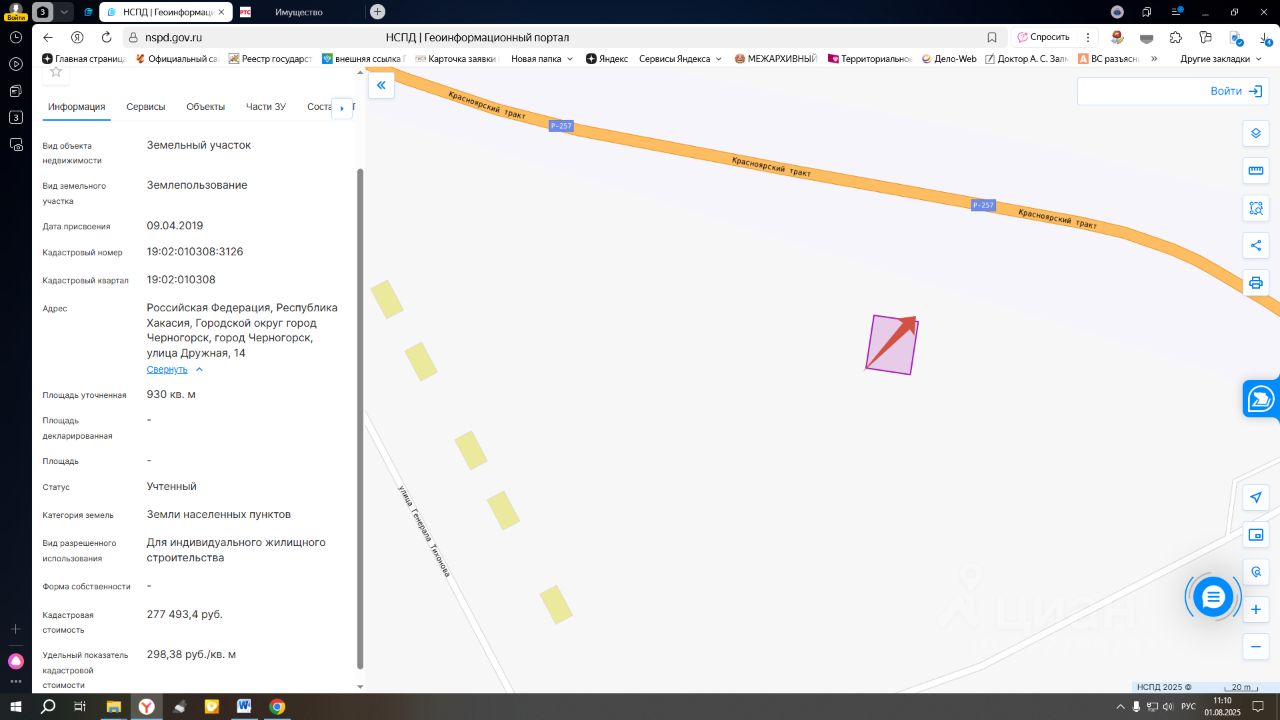Open the Windows Start menu

point(15,707)
